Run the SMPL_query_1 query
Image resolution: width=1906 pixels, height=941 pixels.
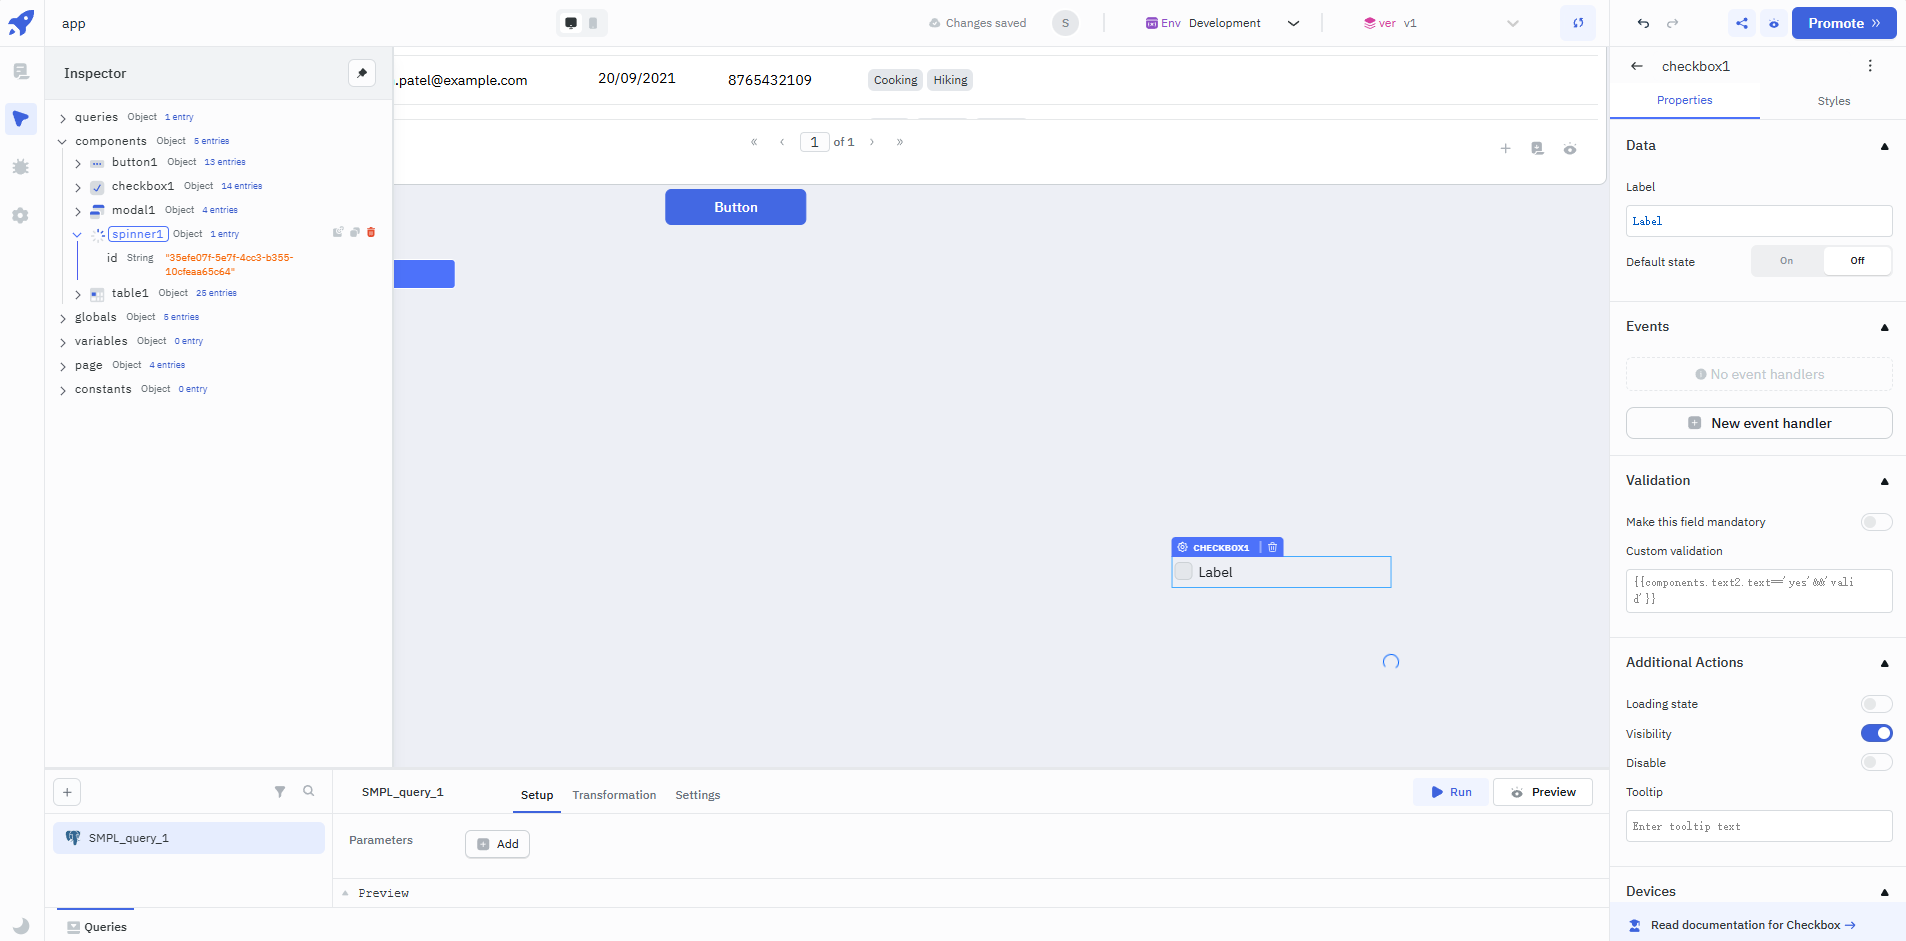[x=1451, y=792]
